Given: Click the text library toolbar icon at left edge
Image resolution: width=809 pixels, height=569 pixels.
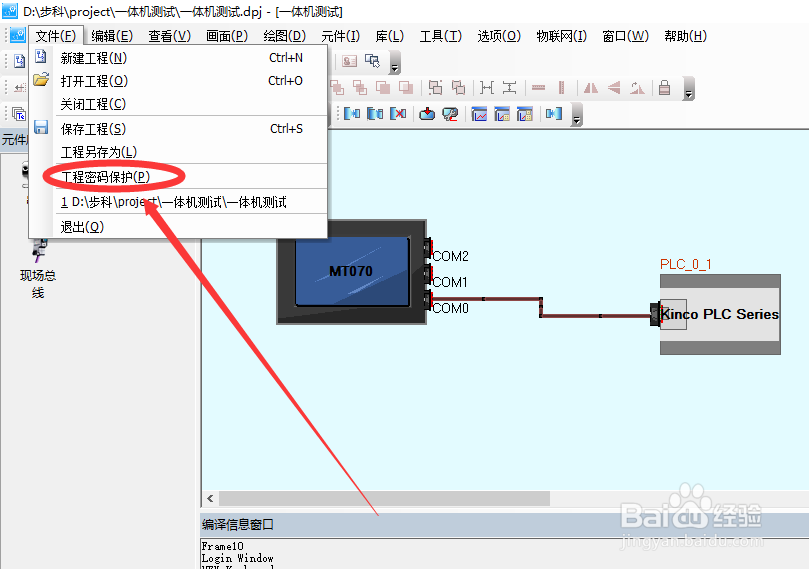Looking at the screenshot, I should pyautogui.click(x=19, y=113).
